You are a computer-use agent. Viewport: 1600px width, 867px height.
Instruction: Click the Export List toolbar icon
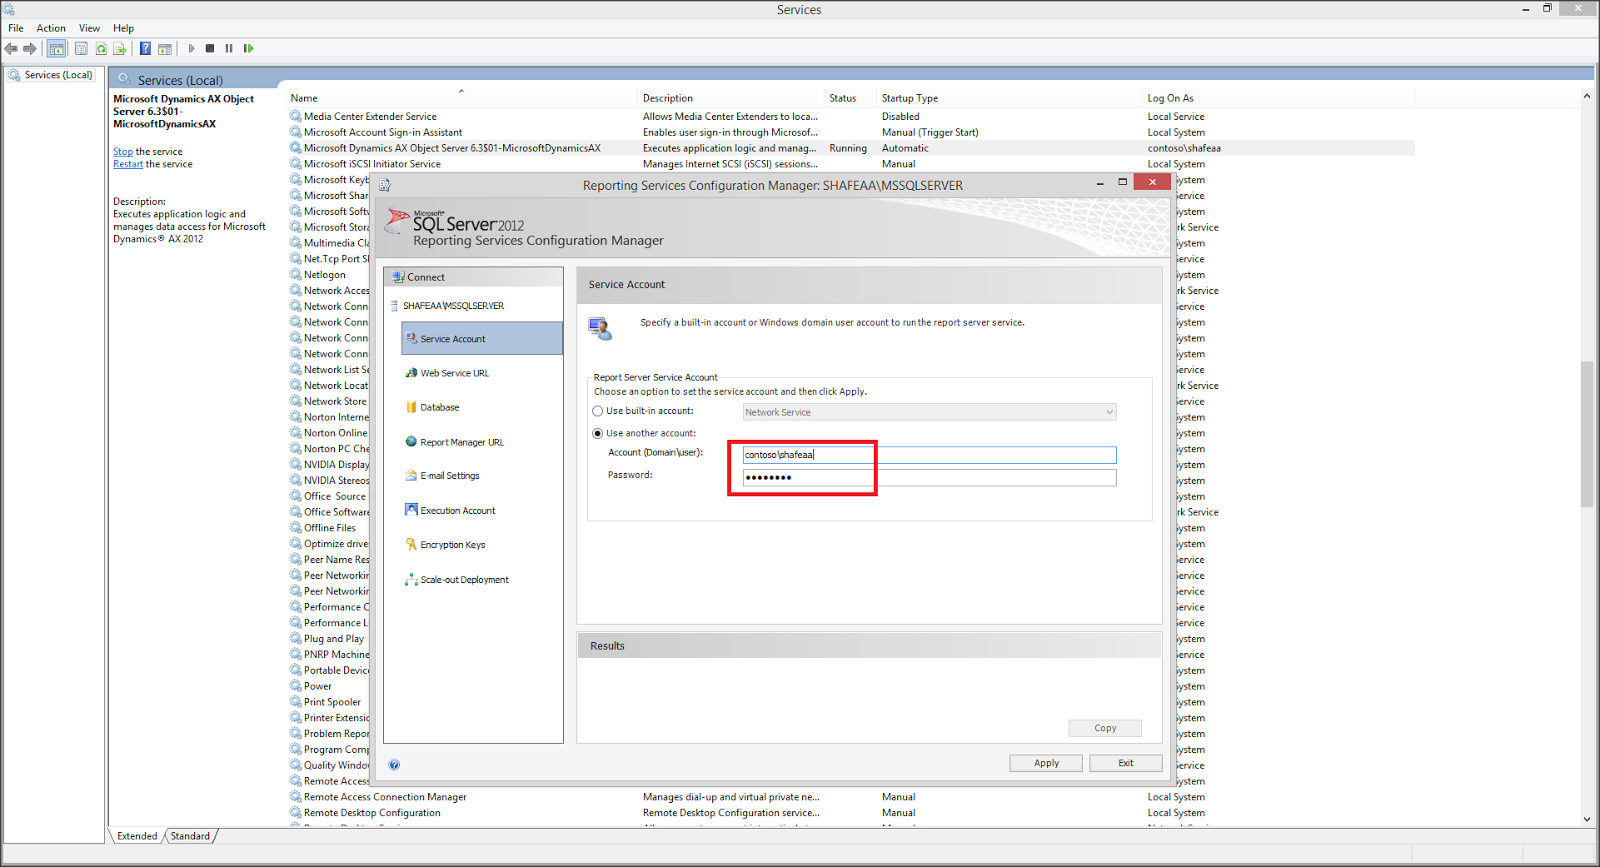(120, 49)
